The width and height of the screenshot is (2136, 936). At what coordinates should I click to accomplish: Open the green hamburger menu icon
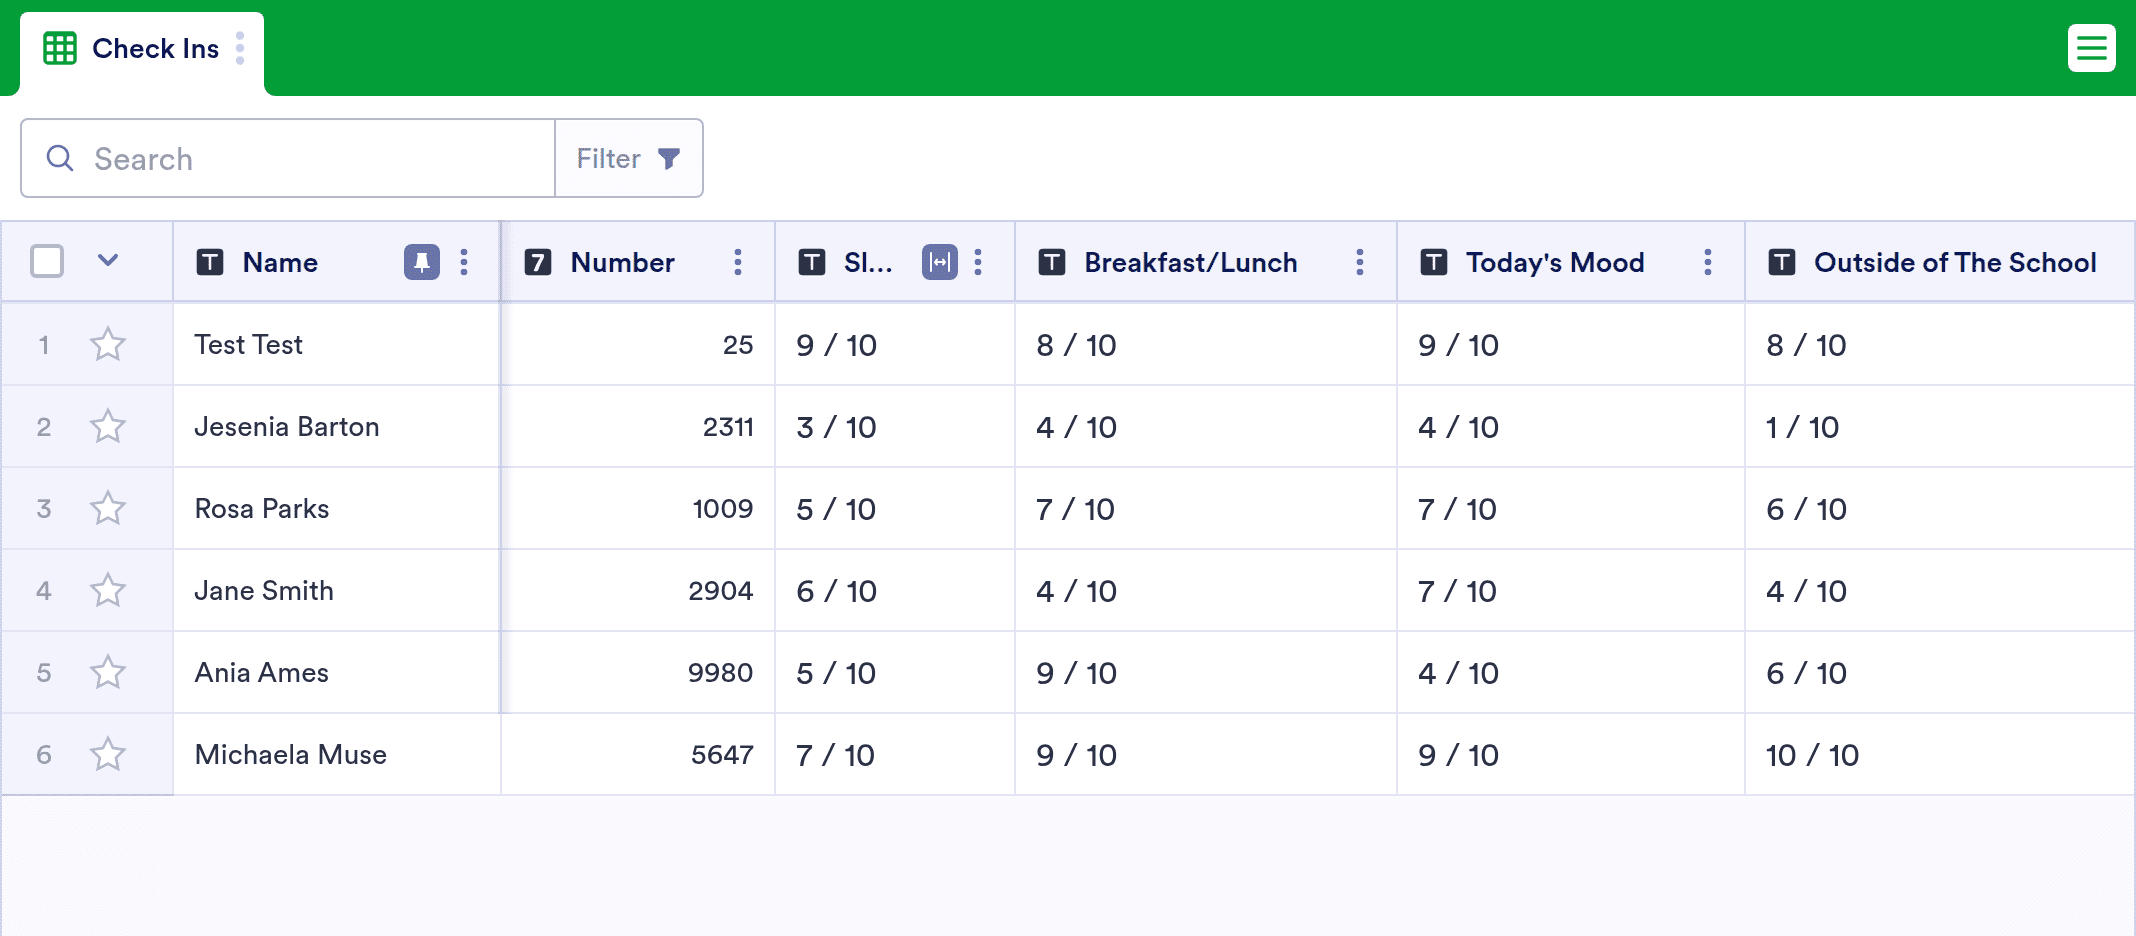(2091, 48)
